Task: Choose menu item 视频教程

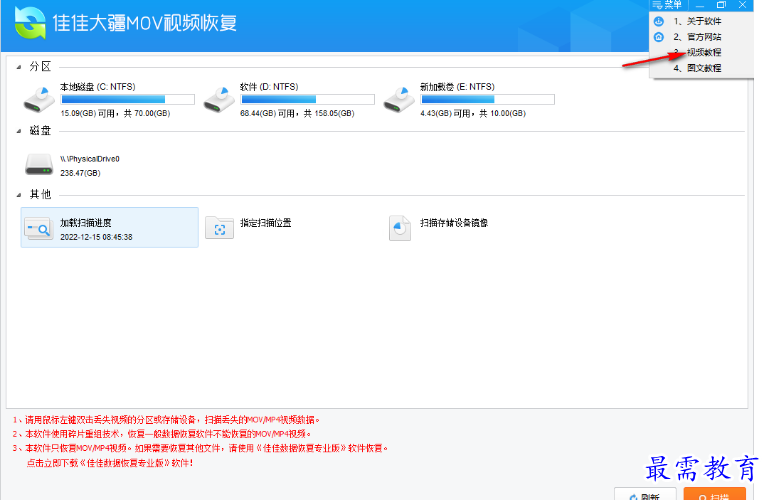Action: [704, 52]
